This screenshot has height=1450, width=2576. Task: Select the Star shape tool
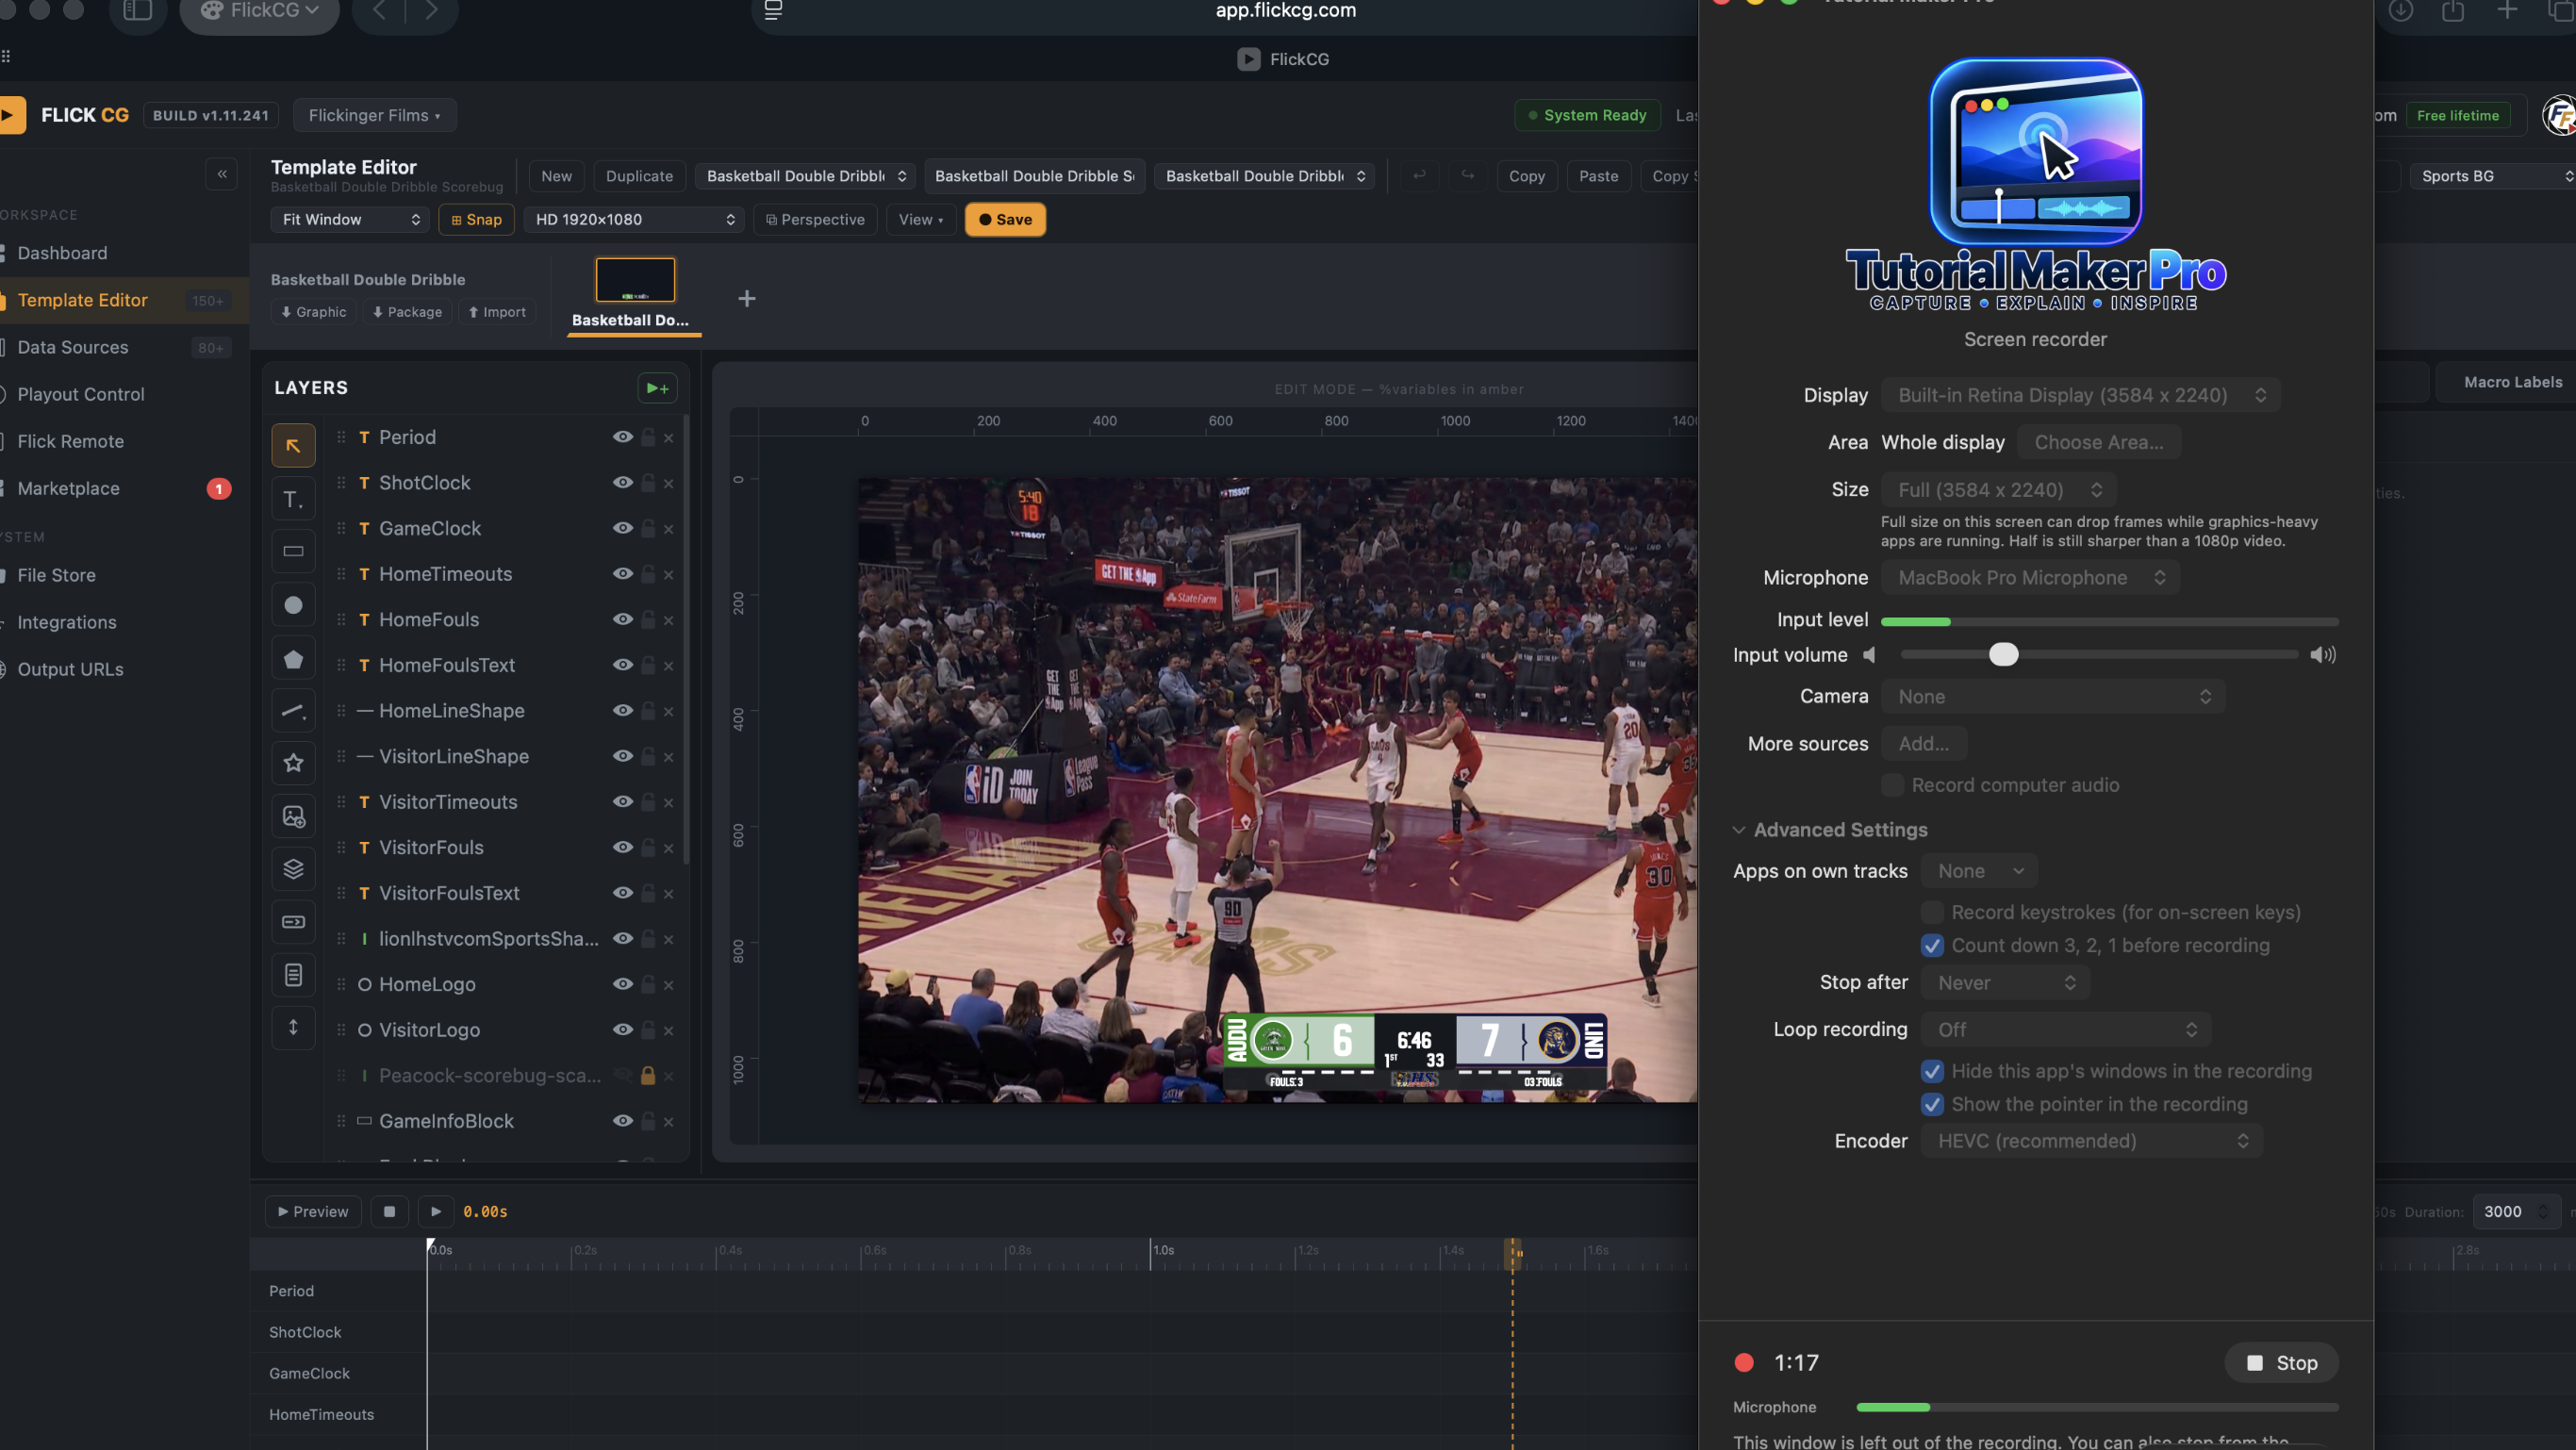coord(293,764)
